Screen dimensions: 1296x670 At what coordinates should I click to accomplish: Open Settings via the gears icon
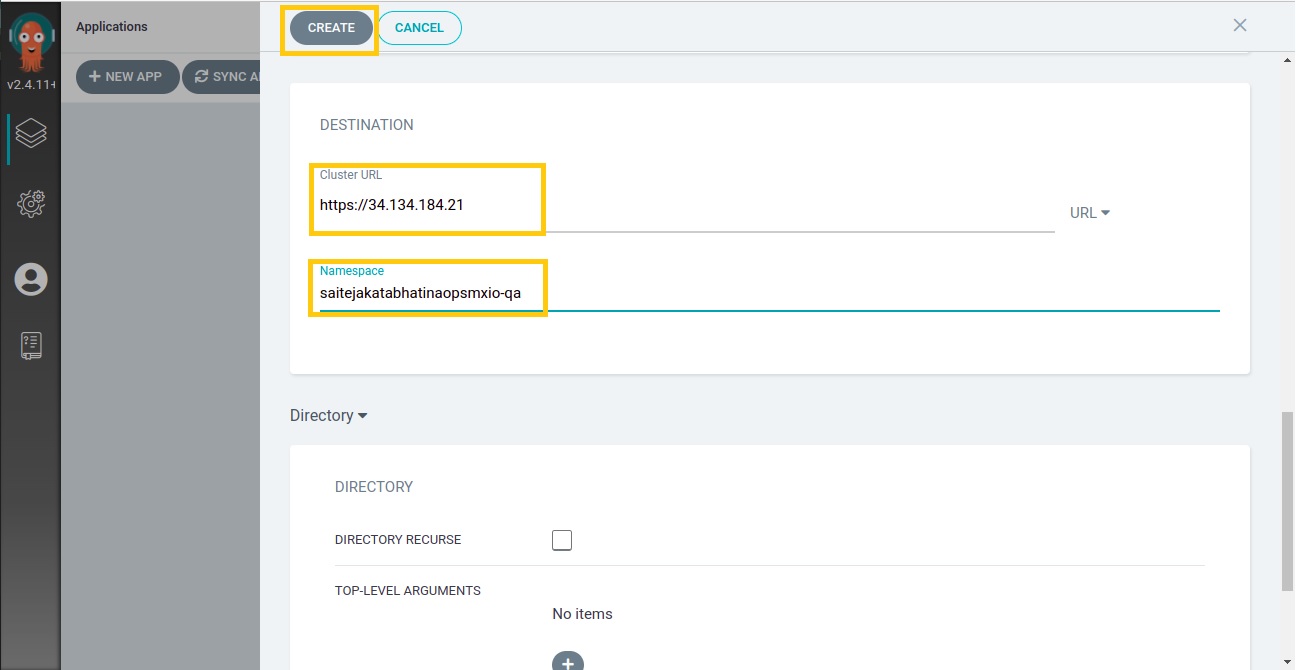[x=31, y=204]
